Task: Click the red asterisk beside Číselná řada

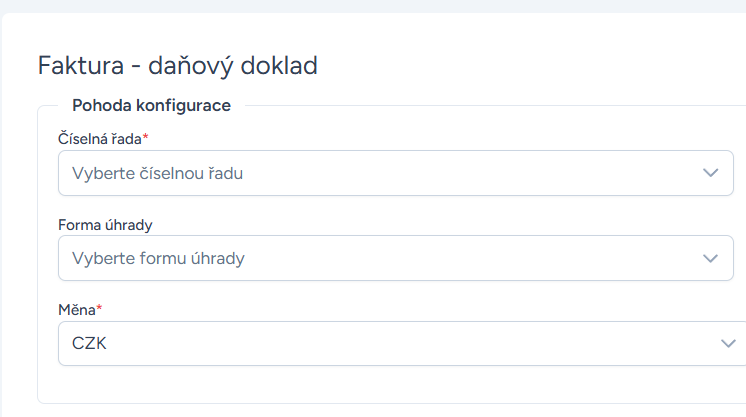Action: click(146, 137)
